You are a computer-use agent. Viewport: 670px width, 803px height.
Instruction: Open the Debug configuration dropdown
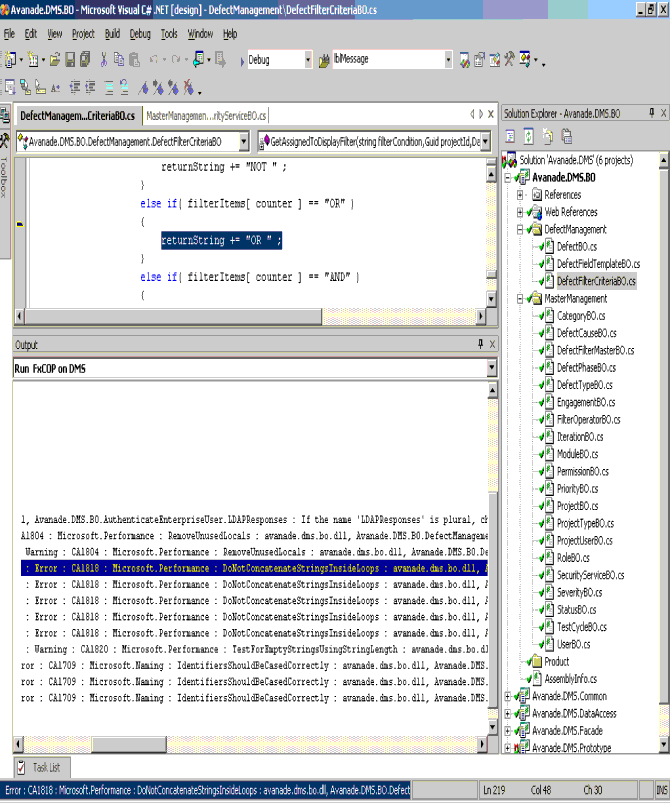pyautogui.click(x=307, y=60)
